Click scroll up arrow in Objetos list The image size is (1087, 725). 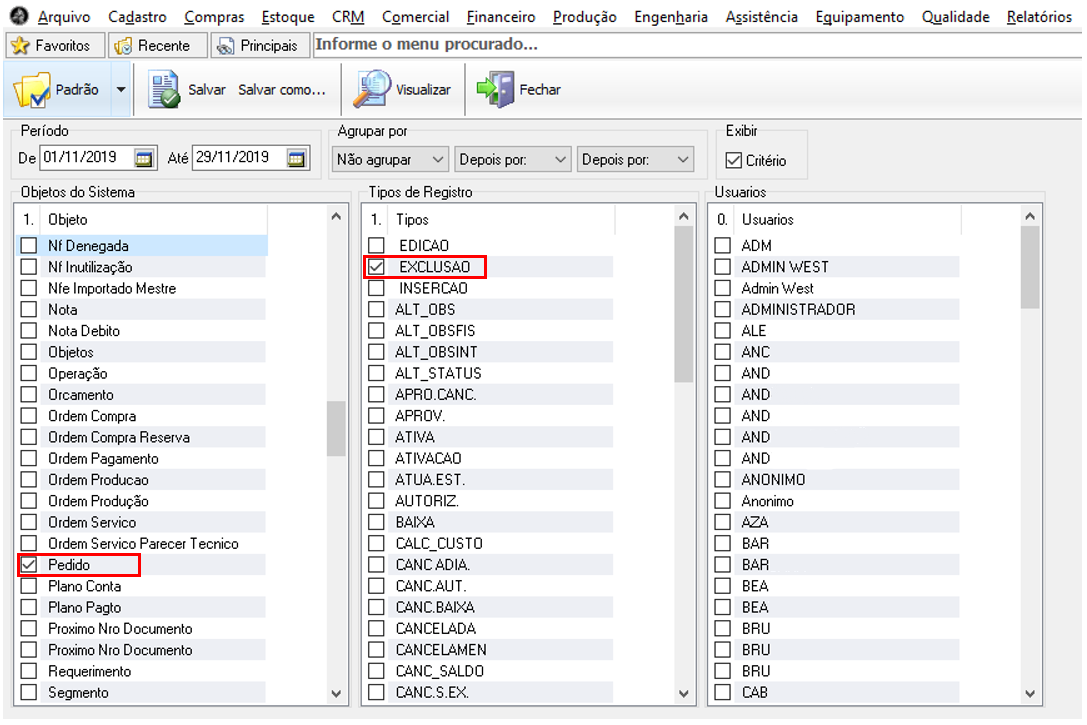336,217
